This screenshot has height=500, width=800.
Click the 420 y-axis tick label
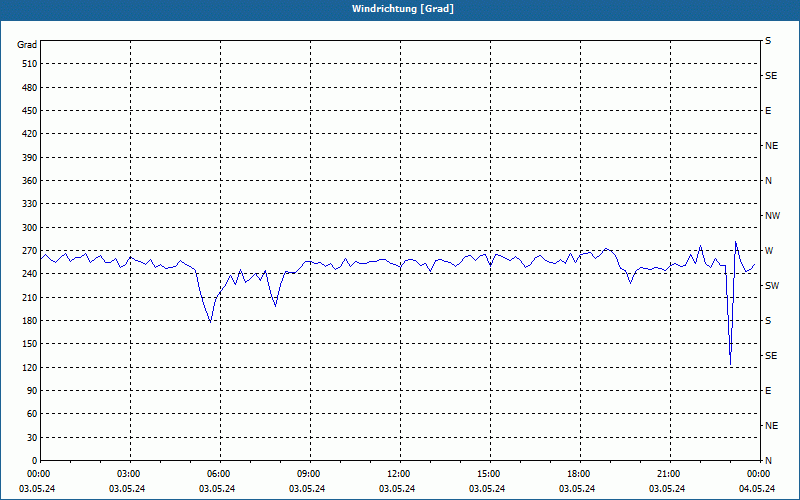[30, 134]
